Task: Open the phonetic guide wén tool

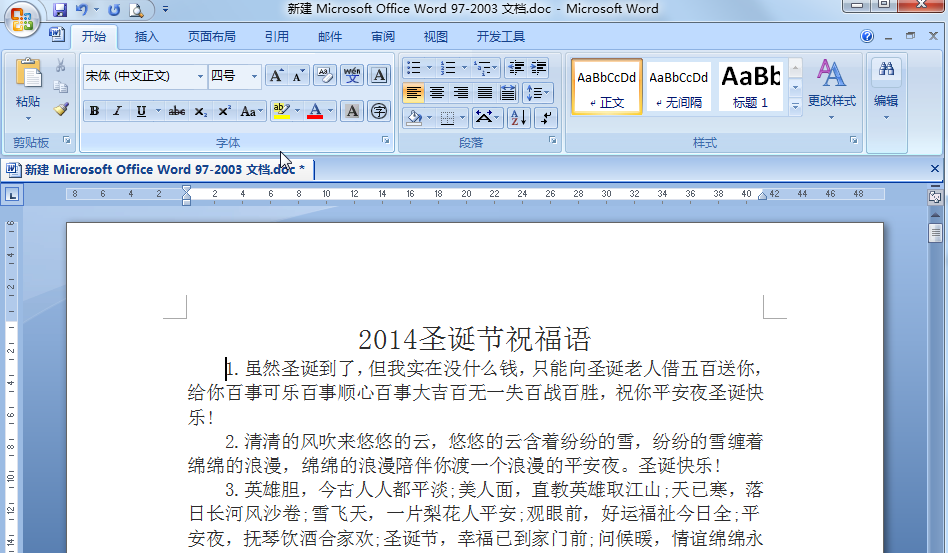Action: coord(352,76)
